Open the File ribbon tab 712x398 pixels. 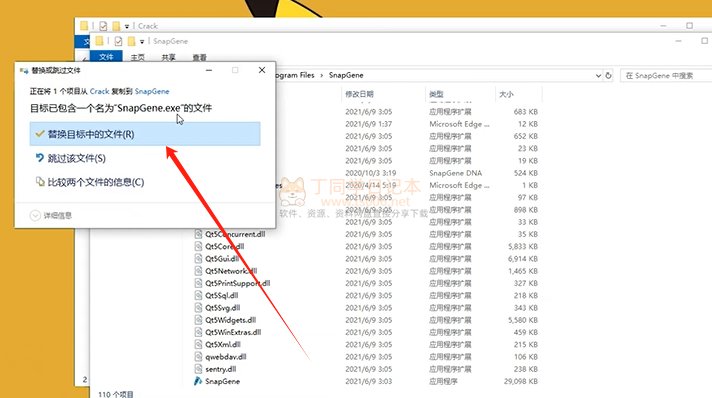106,57
